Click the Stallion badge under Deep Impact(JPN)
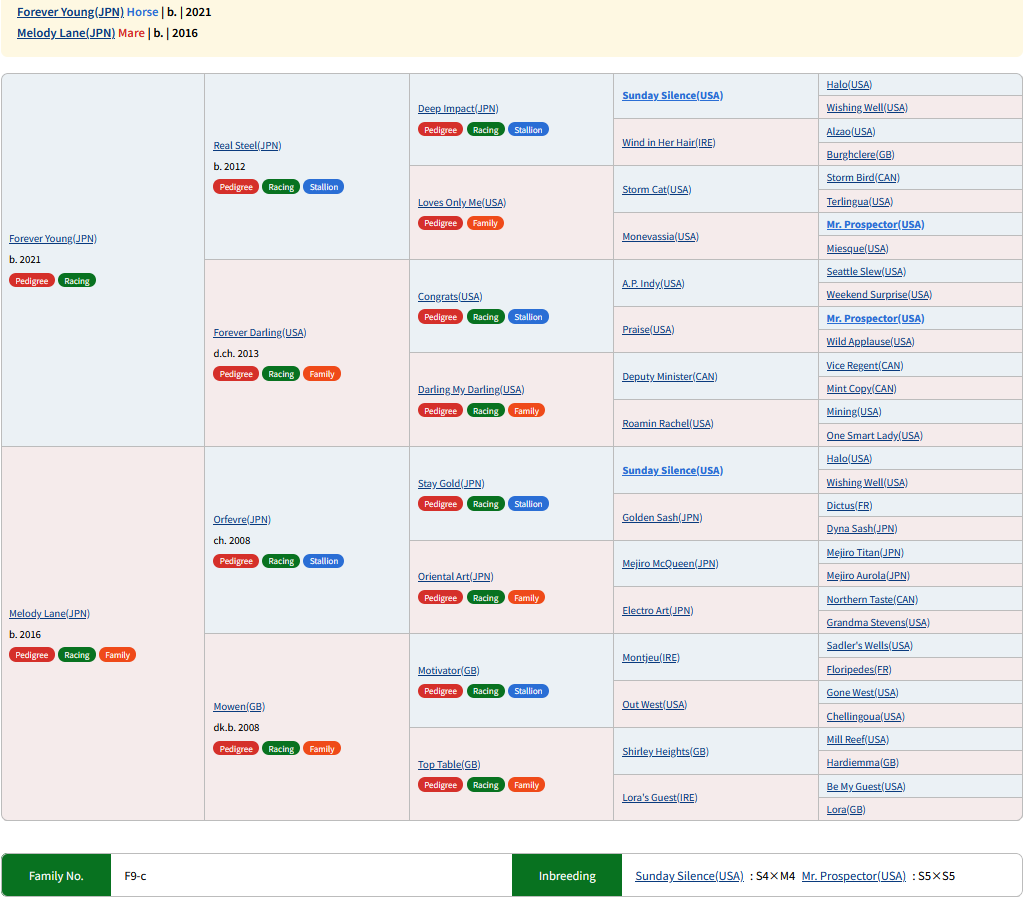1026x902 pixels. coord(527,130)
